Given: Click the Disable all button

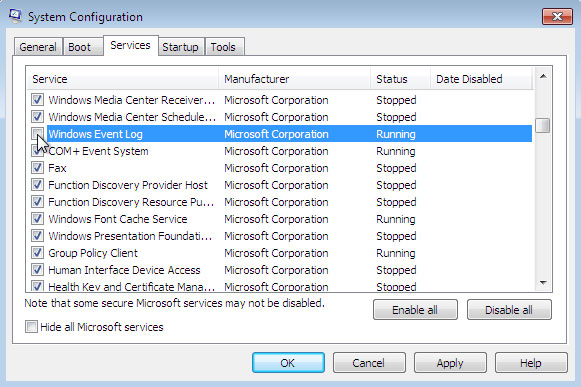Looking at the screenshot, I should (x=509, y=310).
